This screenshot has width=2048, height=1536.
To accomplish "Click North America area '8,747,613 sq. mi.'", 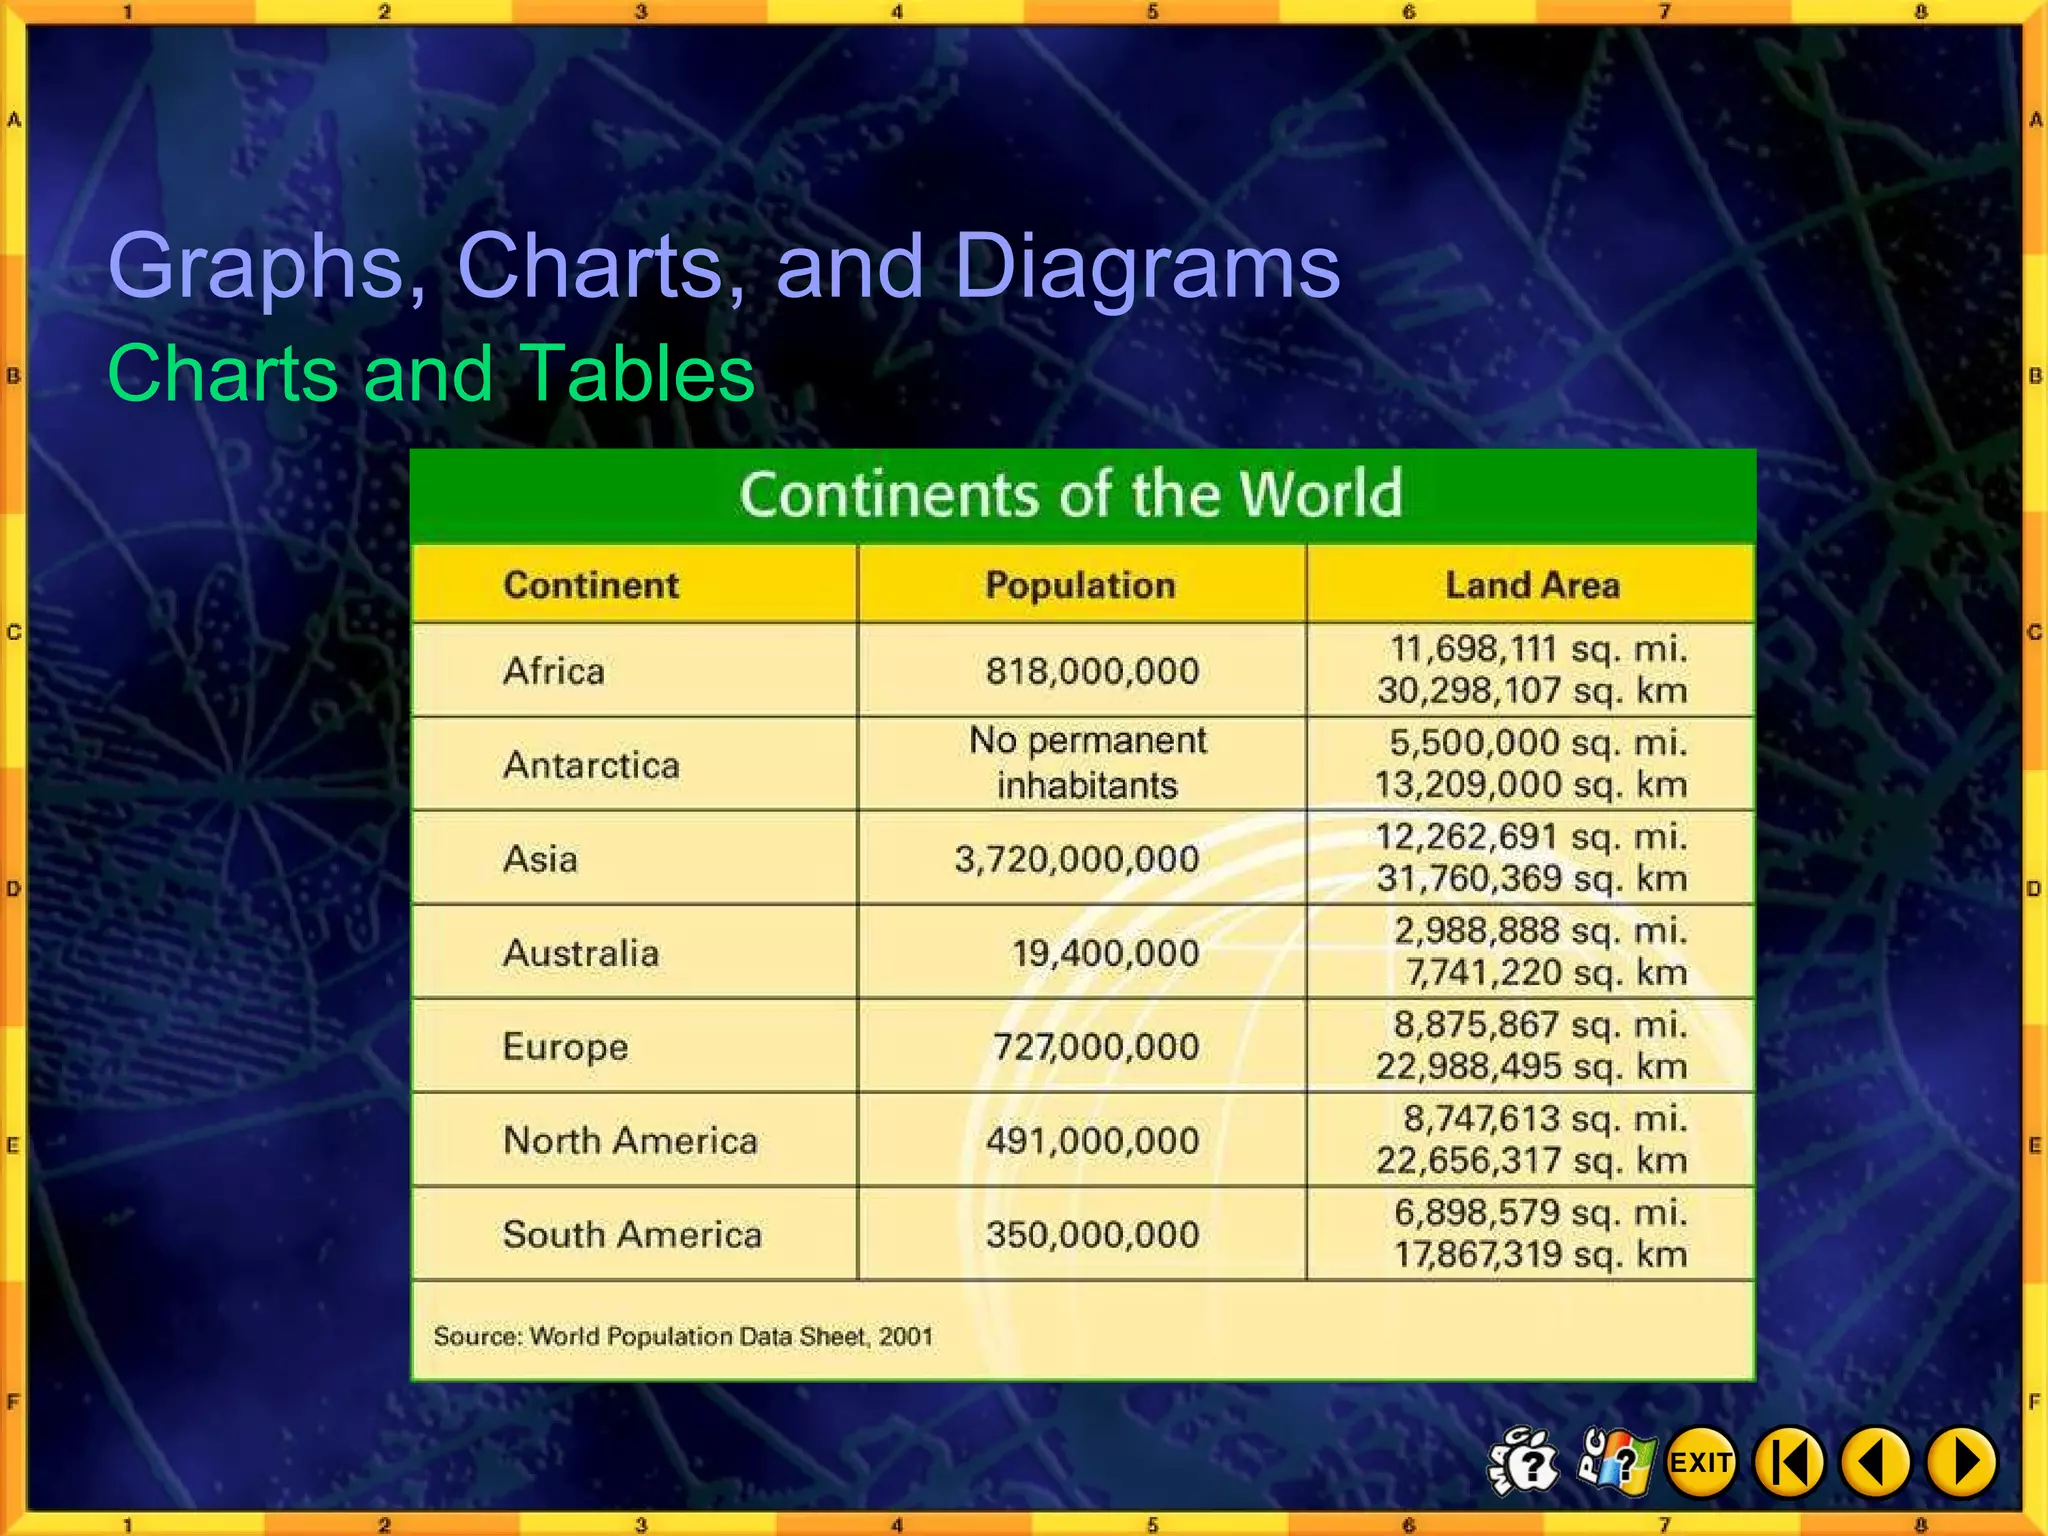I will click(1546, 1119).
